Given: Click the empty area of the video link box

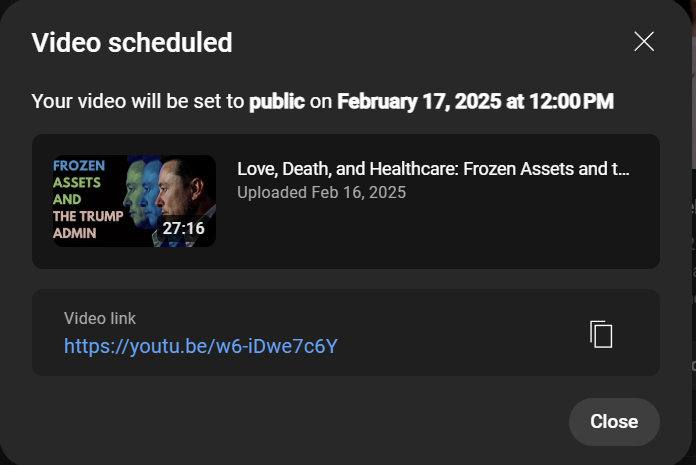Looking at the screenshot, I should click(x=460, y=333).
